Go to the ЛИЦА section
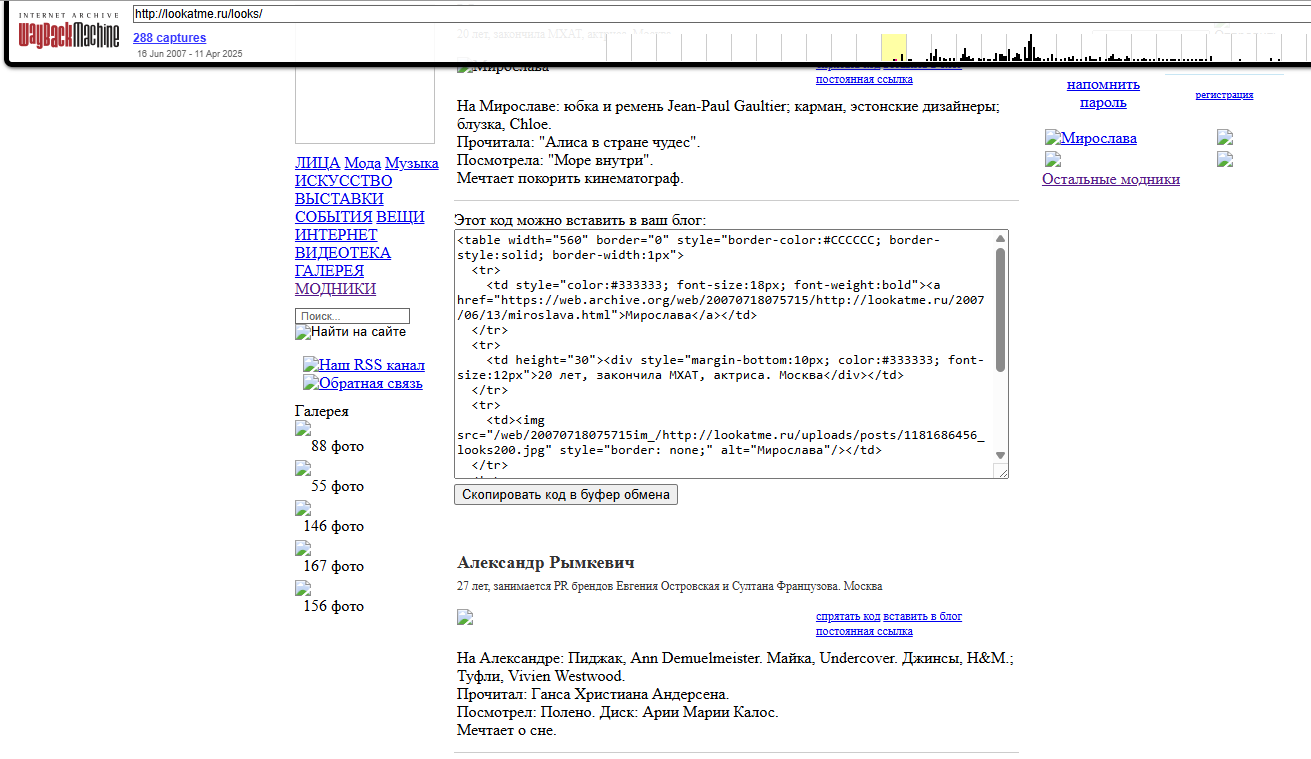Viewport: 1311px width, 759px height. [317, 163]
